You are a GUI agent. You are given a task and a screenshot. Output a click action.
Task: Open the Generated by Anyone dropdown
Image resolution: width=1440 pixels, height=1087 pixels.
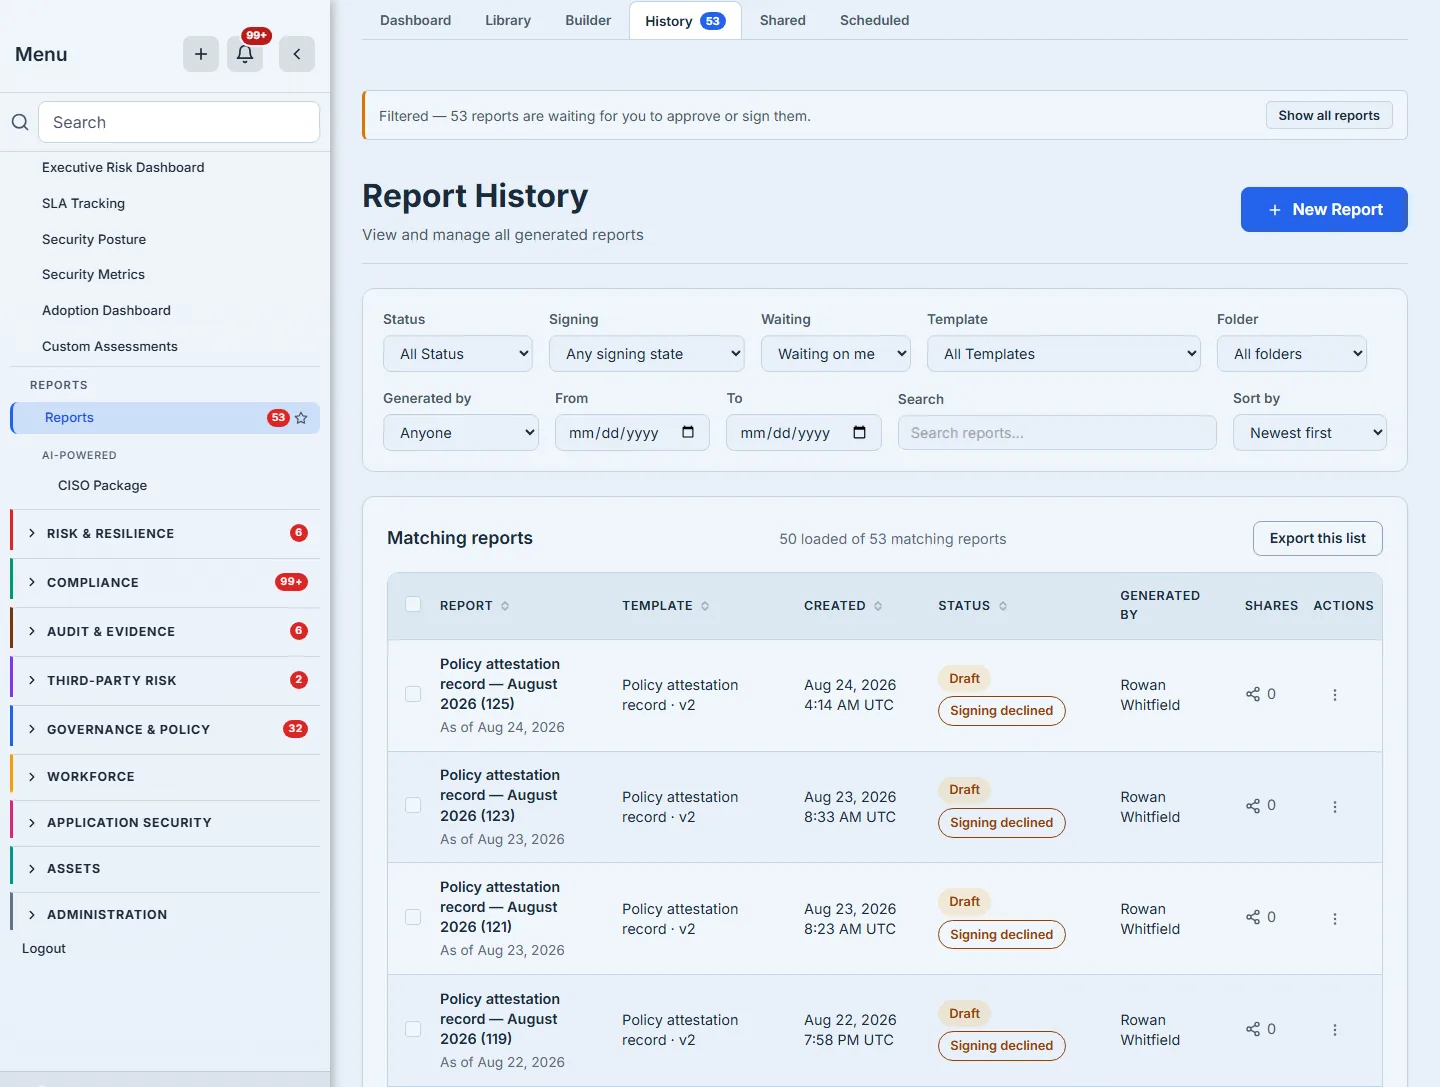461,433
